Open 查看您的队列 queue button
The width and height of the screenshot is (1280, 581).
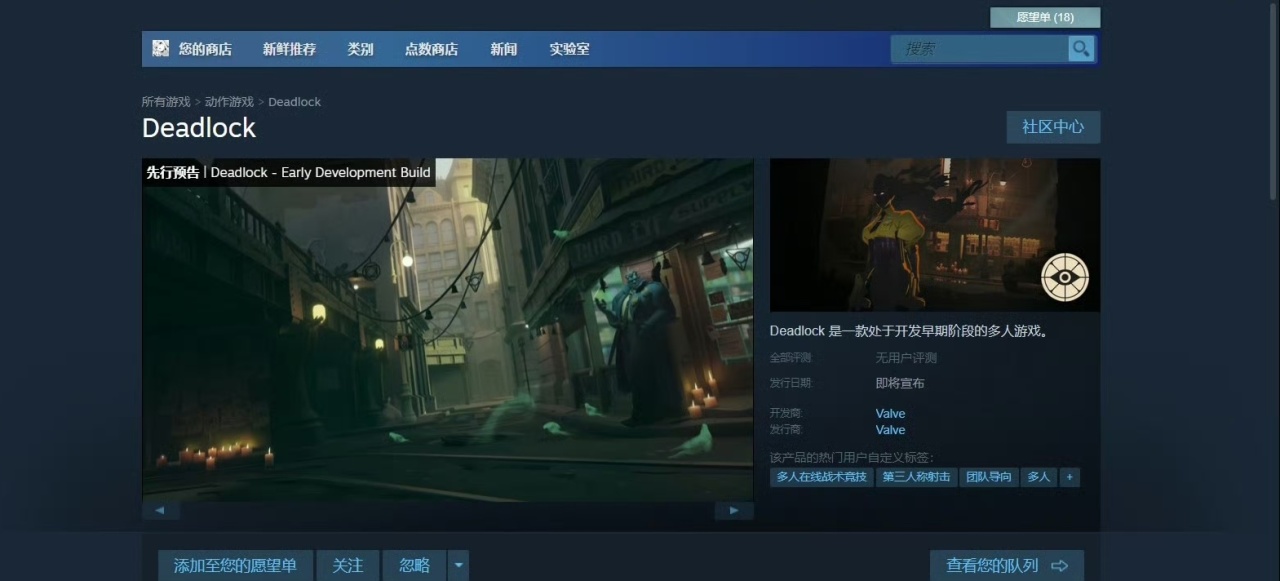(1007, 566)
